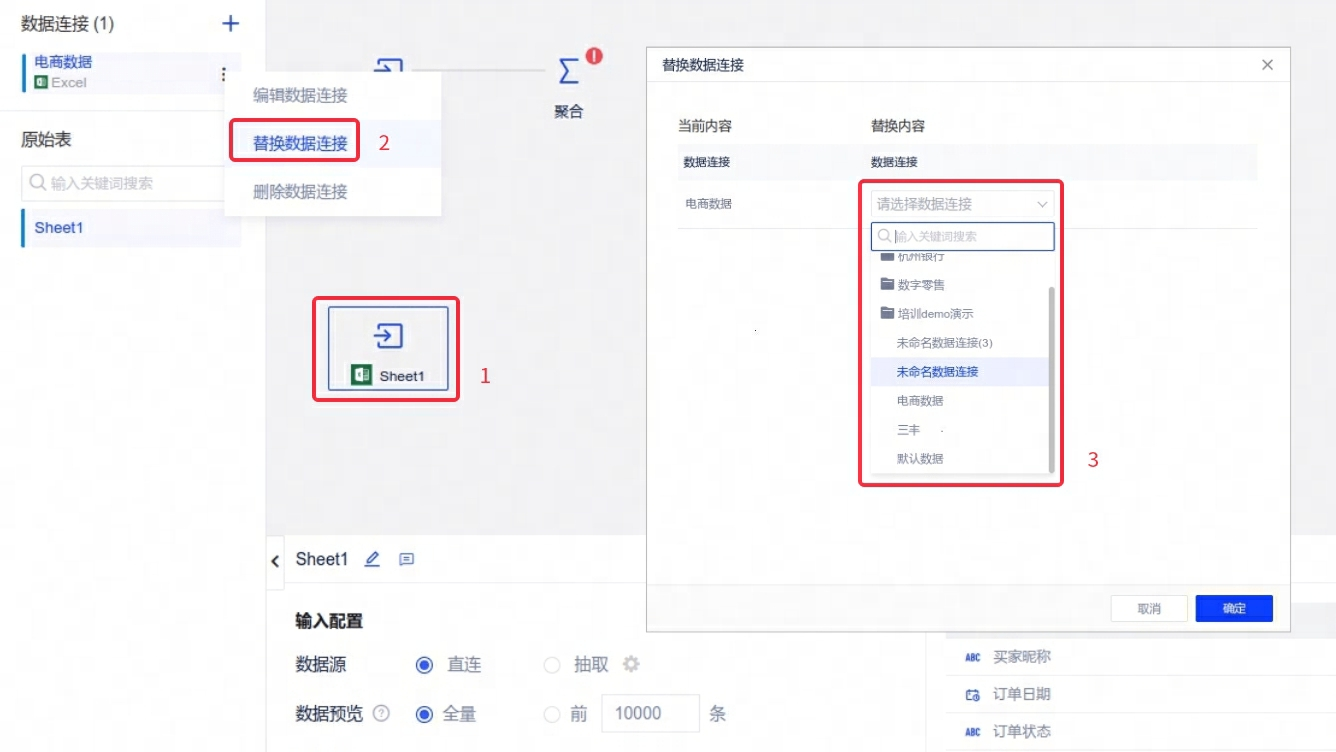Collapse the panel with the left chevron
Viewport: 1336px width, 752px height.
[x=275, y=561]
